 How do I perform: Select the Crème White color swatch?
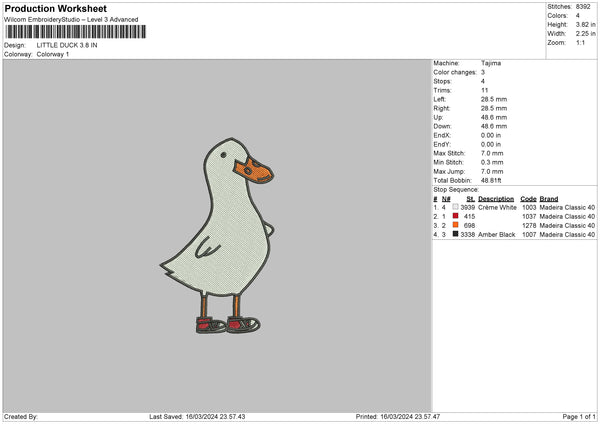tap(455, 207)
